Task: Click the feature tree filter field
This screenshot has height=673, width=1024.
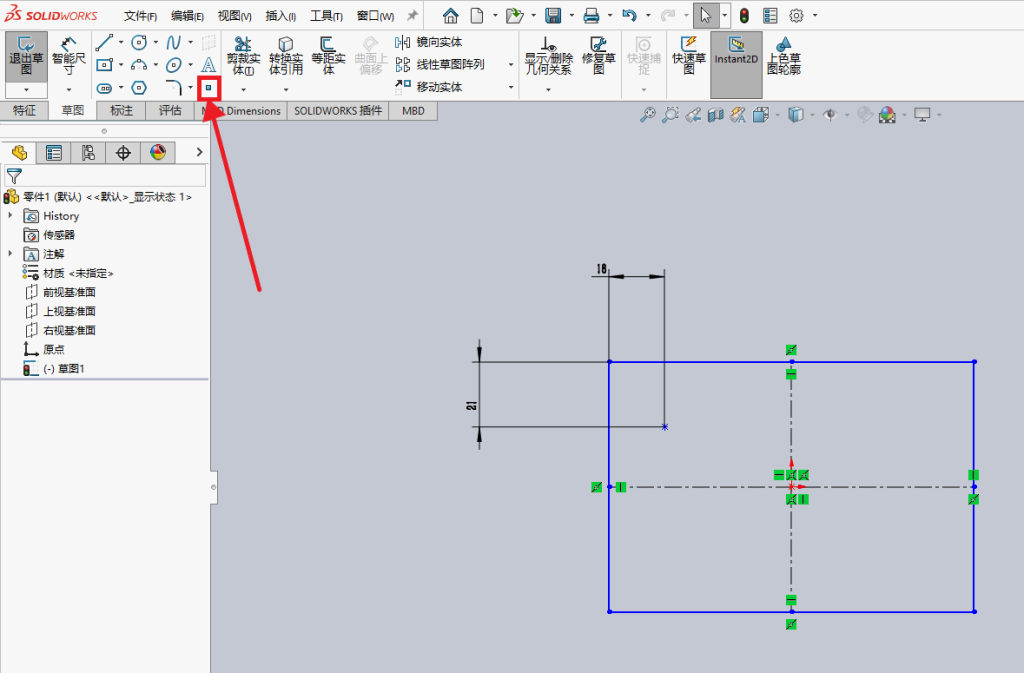Action: pyautogui.click(x=104, y=176)
